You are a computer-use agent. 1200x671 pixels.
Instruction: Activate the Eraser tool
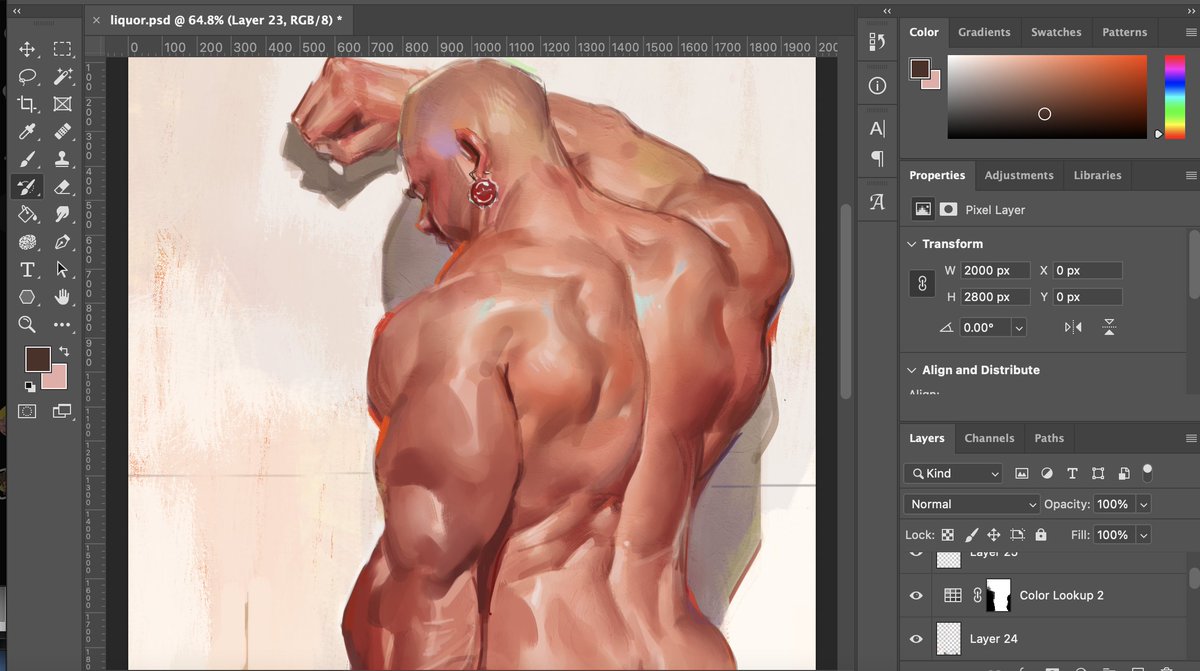[x=62, y=186]
